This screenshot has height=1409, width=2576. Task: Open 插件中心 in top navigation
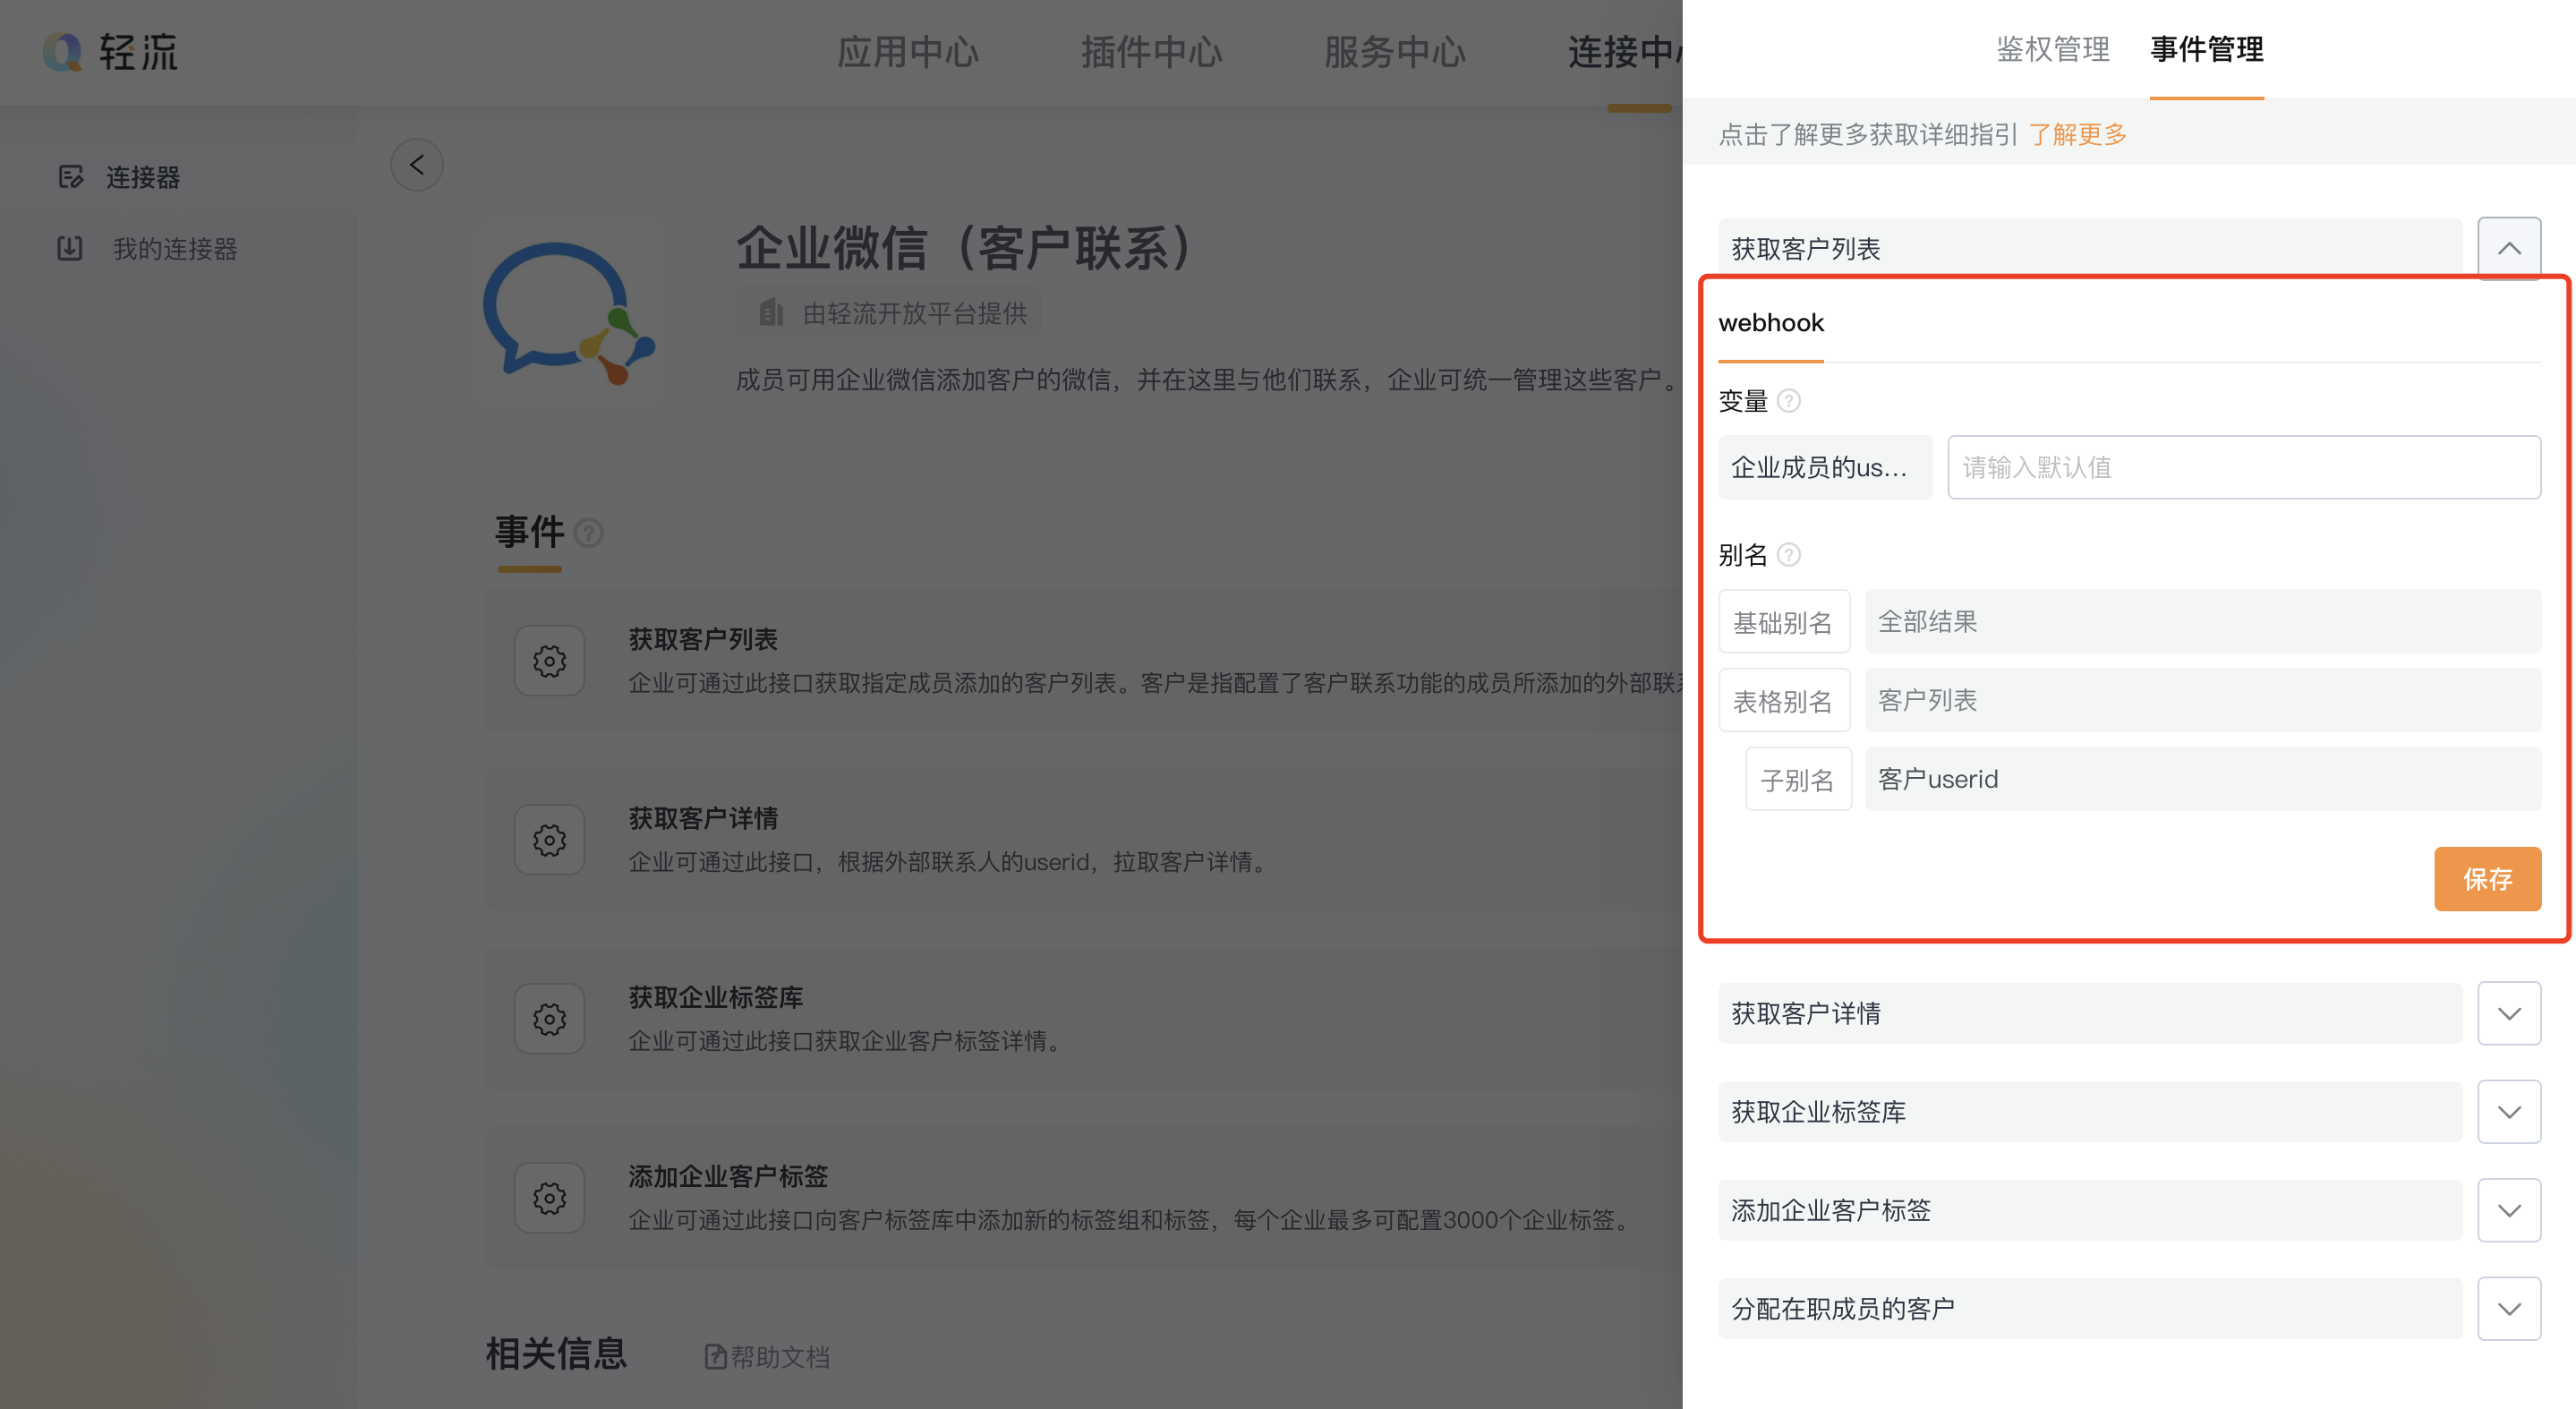point(1152,52)
